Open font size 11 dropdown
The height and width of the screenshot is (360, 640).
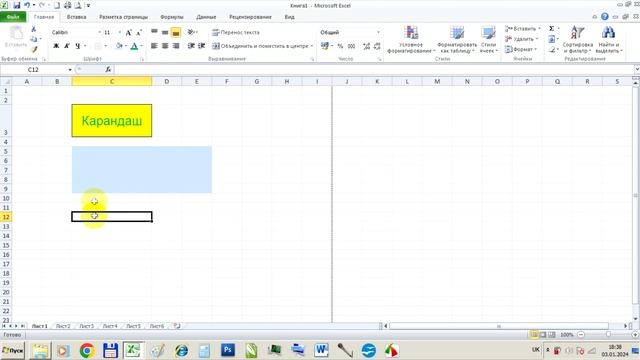(119, 32)
